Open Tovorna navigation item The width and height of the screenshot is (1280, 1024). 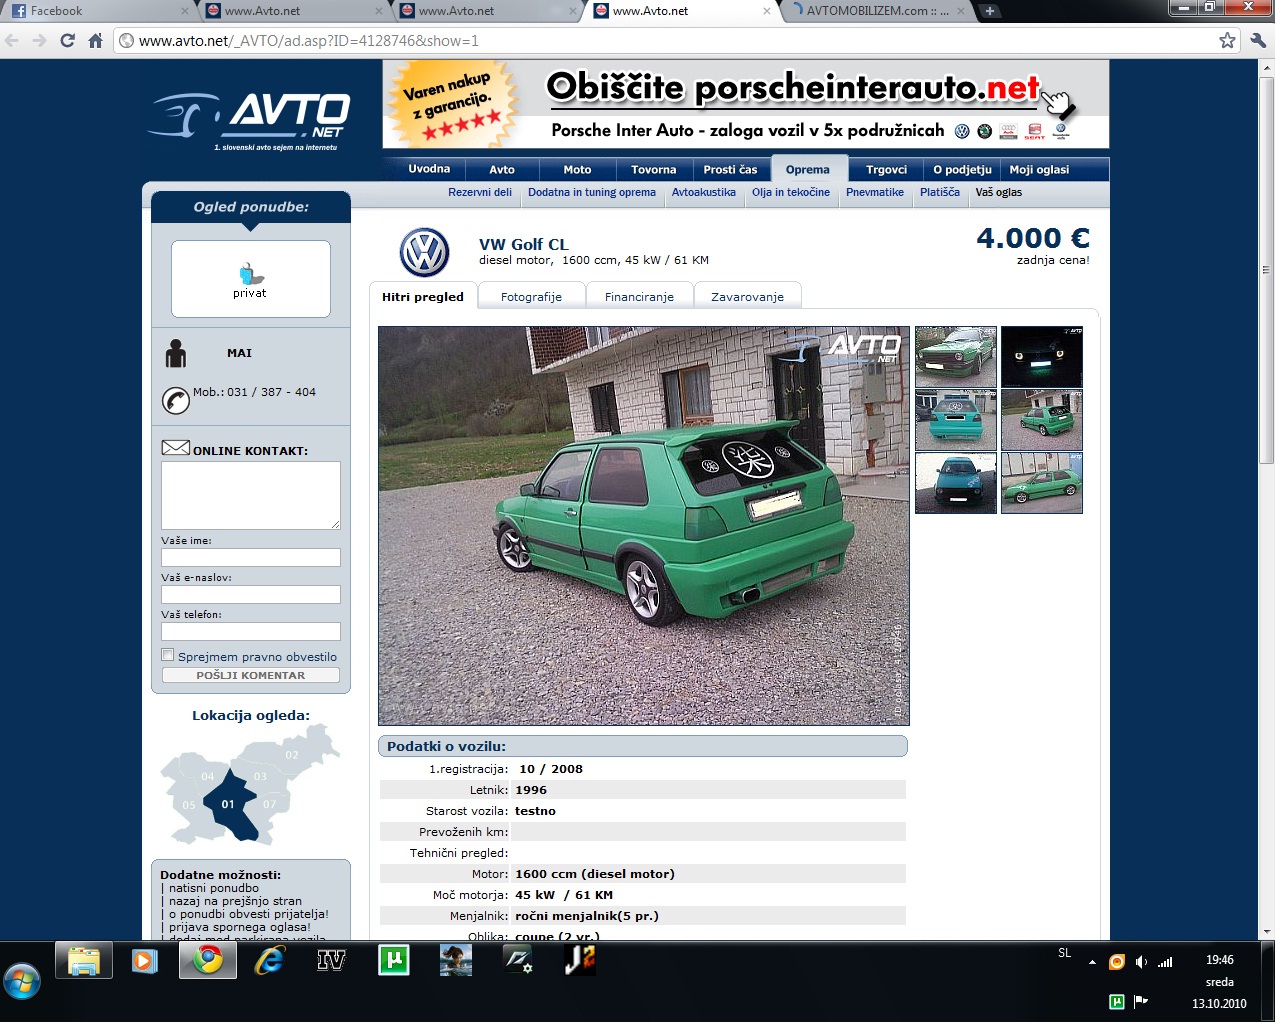click(654, 170)
